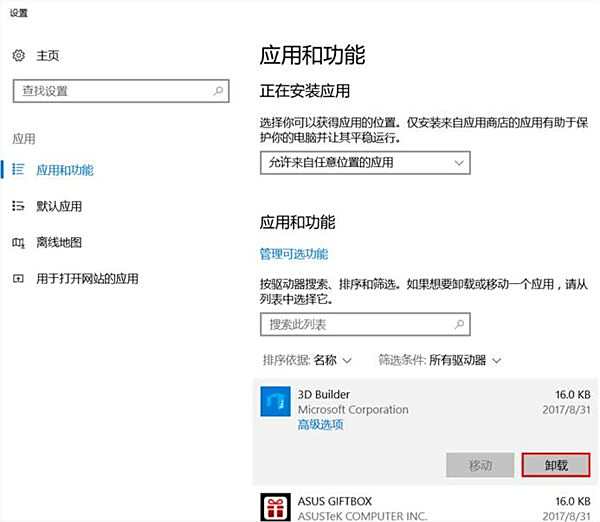Focus the 搜索此列表 search field

365,325
